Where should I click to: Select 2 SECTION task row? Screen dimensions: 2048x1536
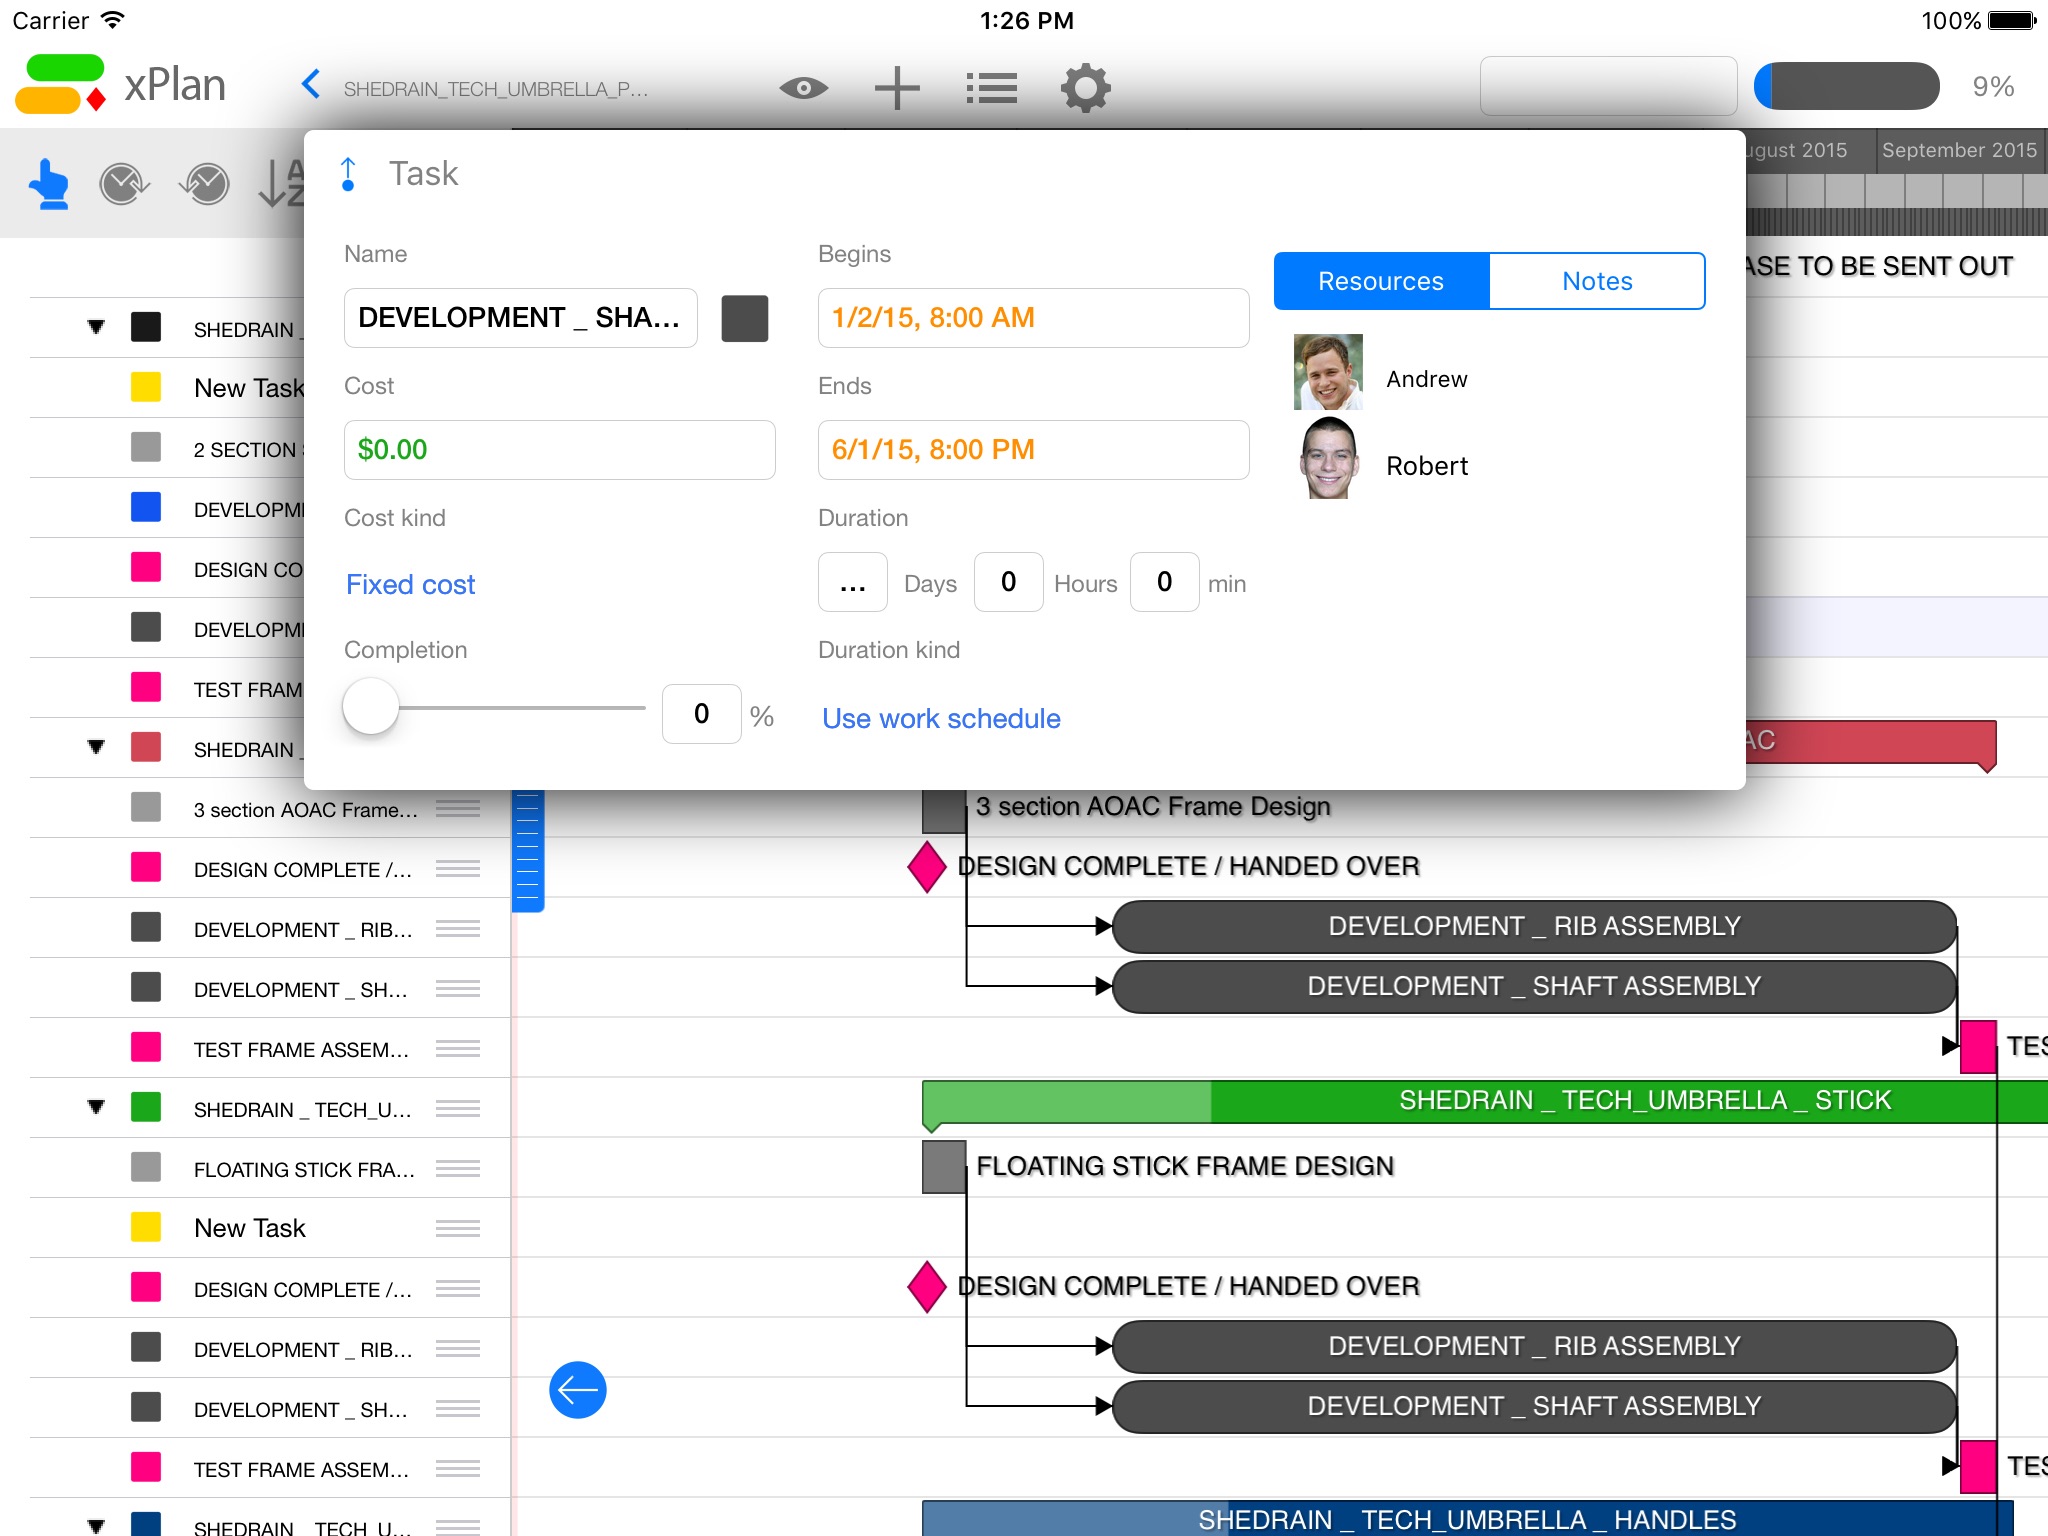pos(168,449)
